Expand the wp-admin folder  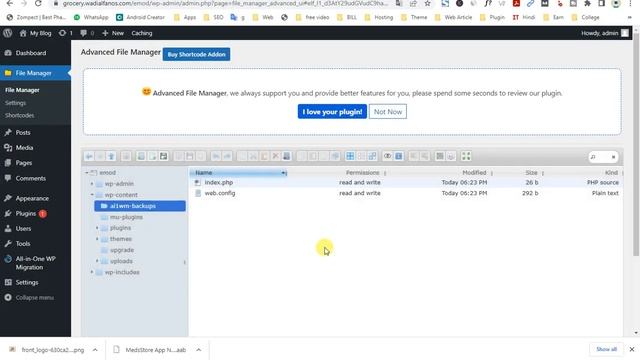click(92, 184)
